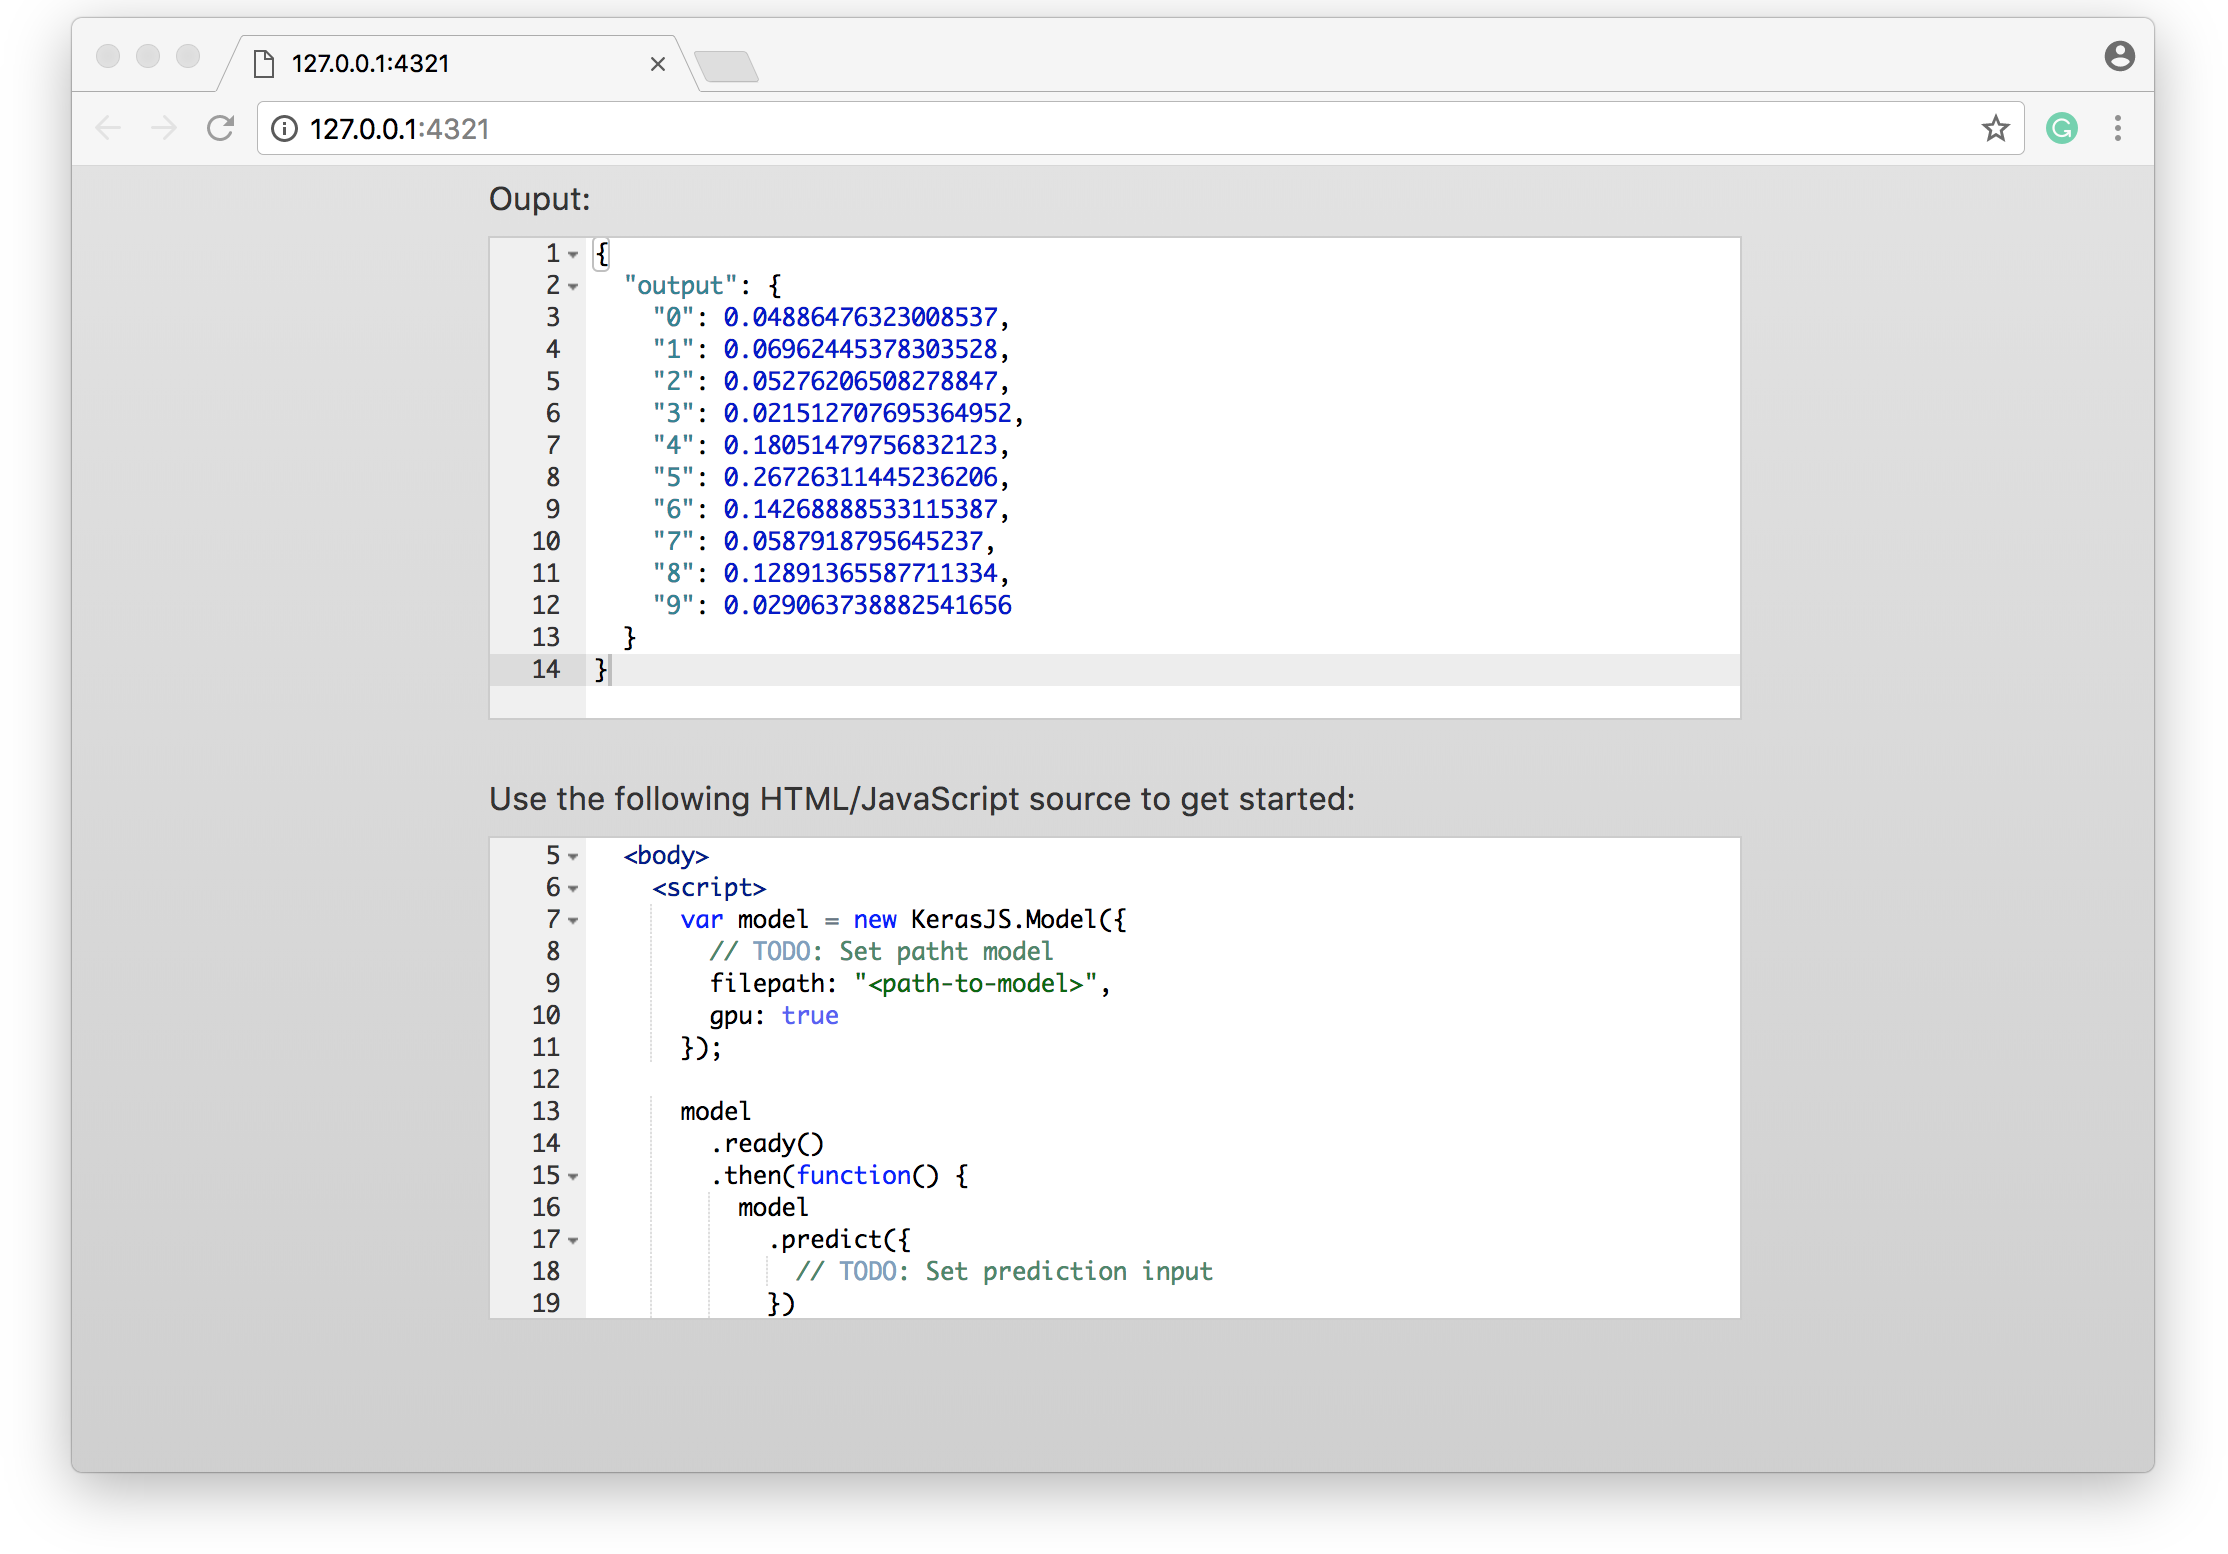The height and width of the screenshot is (1554, 2228).
Task: Collapse the then(function() block on line 15
Action: pos(573,1177)
